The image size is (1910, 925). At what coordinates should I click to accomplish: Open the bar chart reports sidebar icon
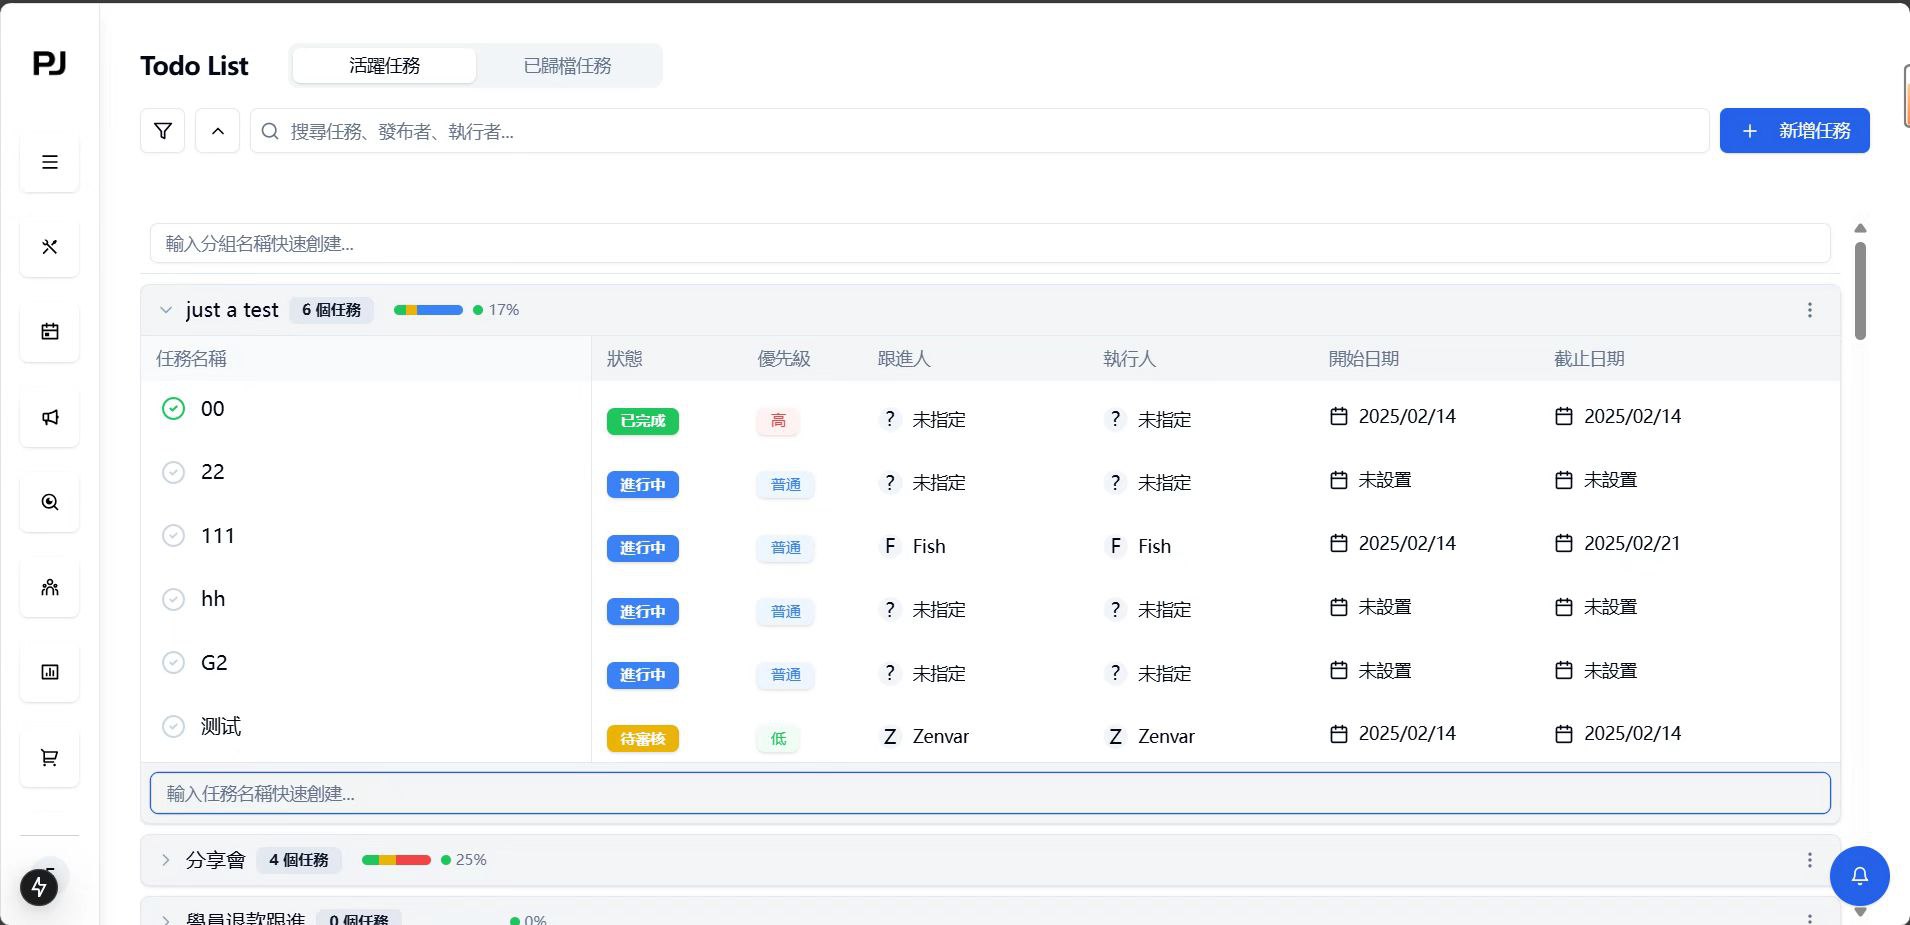(x=50, y=672)
